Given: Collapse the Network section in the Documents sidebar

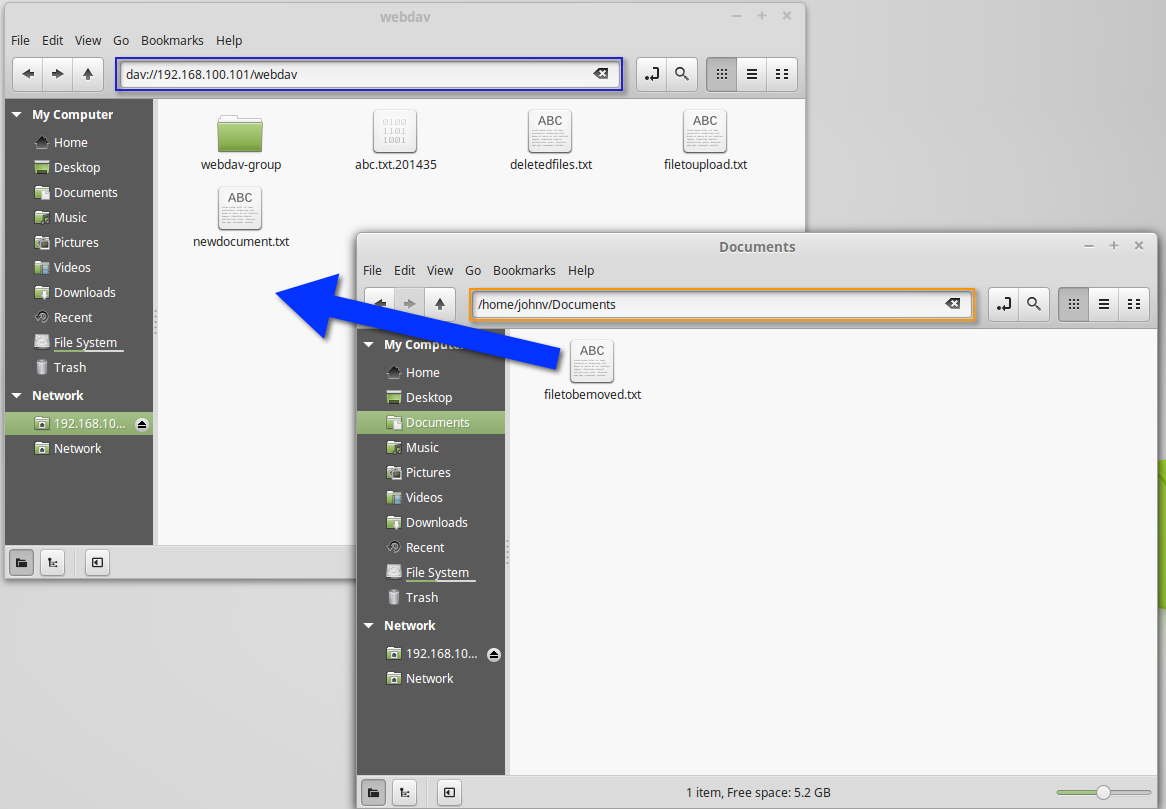Looking at the screenshot, I should (x=369, y=625).
